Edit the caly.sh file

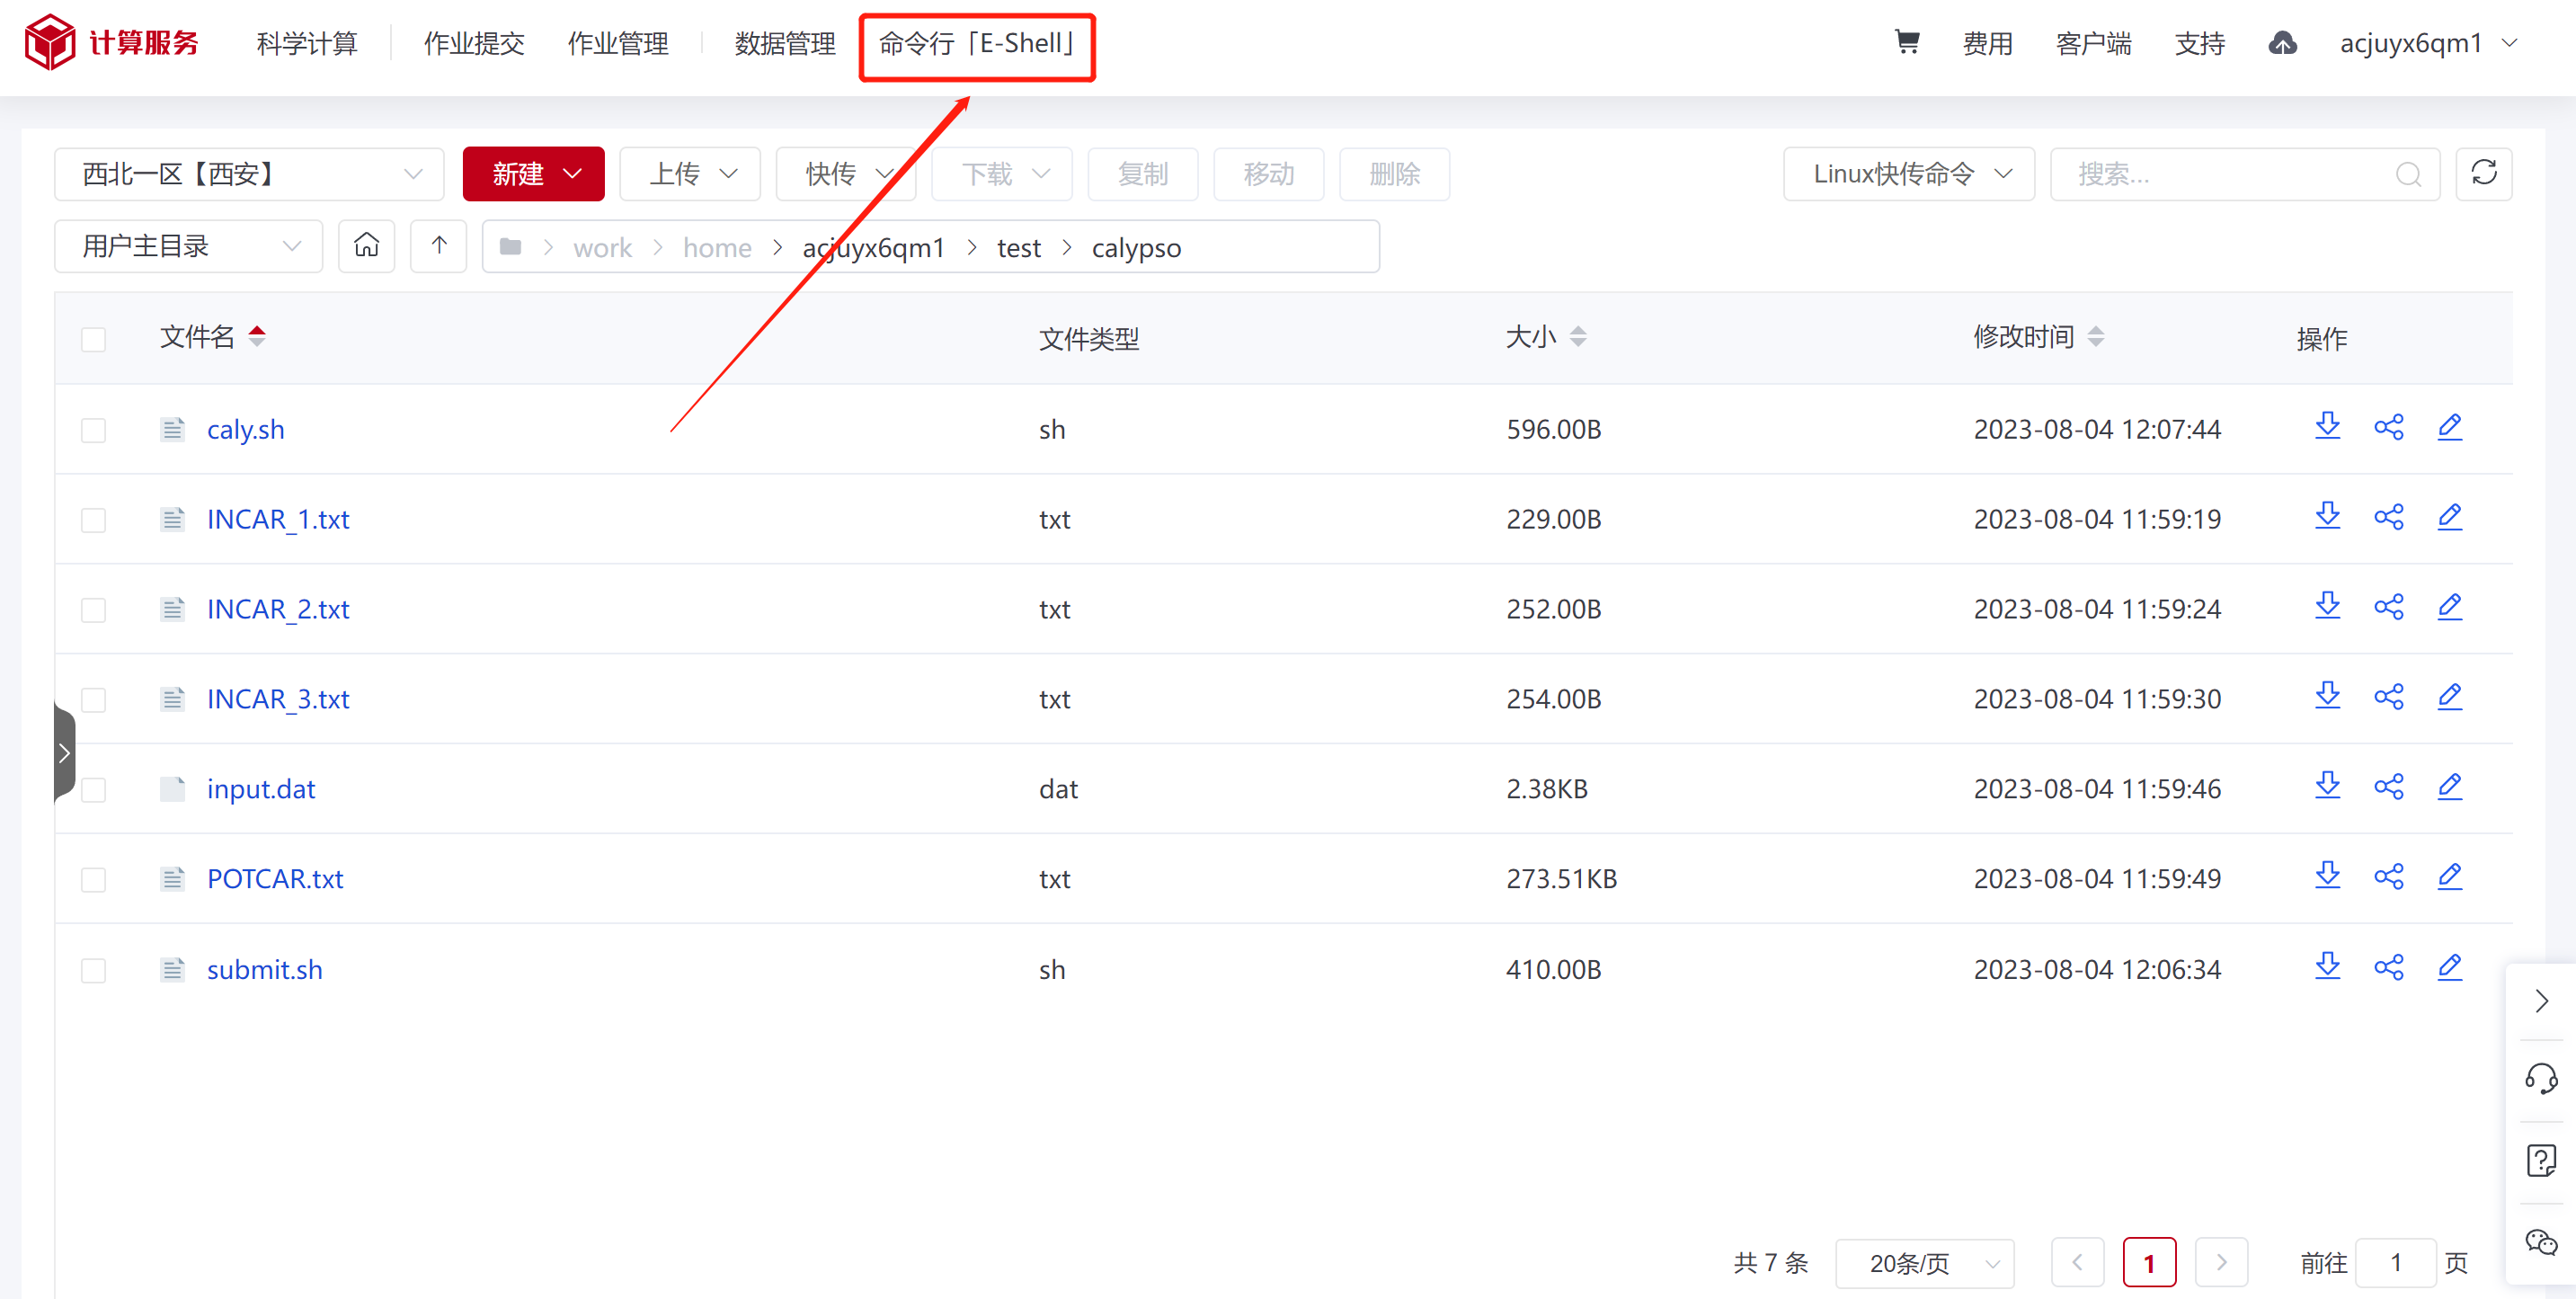click(2449, 427)
